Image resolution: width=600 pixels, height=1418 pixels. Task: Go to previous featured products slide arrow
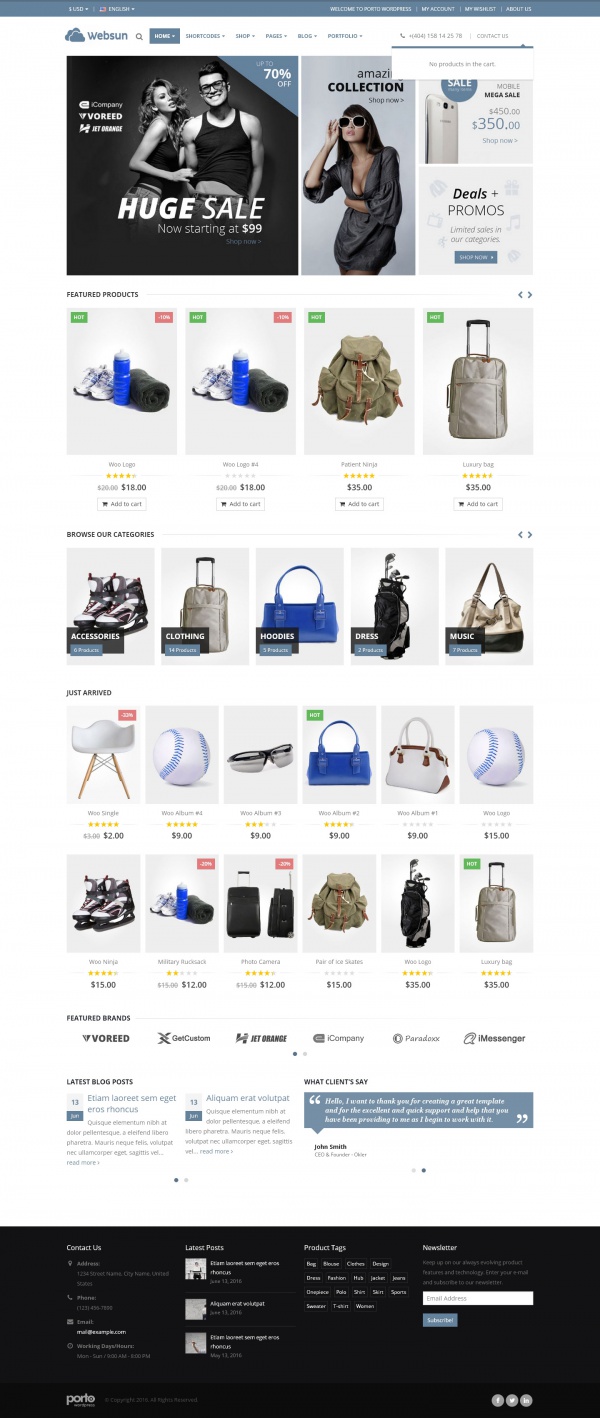520,295
